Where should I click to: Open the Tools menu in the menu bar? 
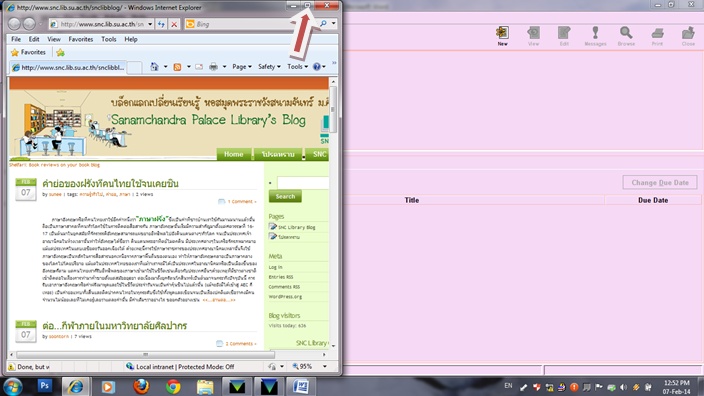[109, 39]
